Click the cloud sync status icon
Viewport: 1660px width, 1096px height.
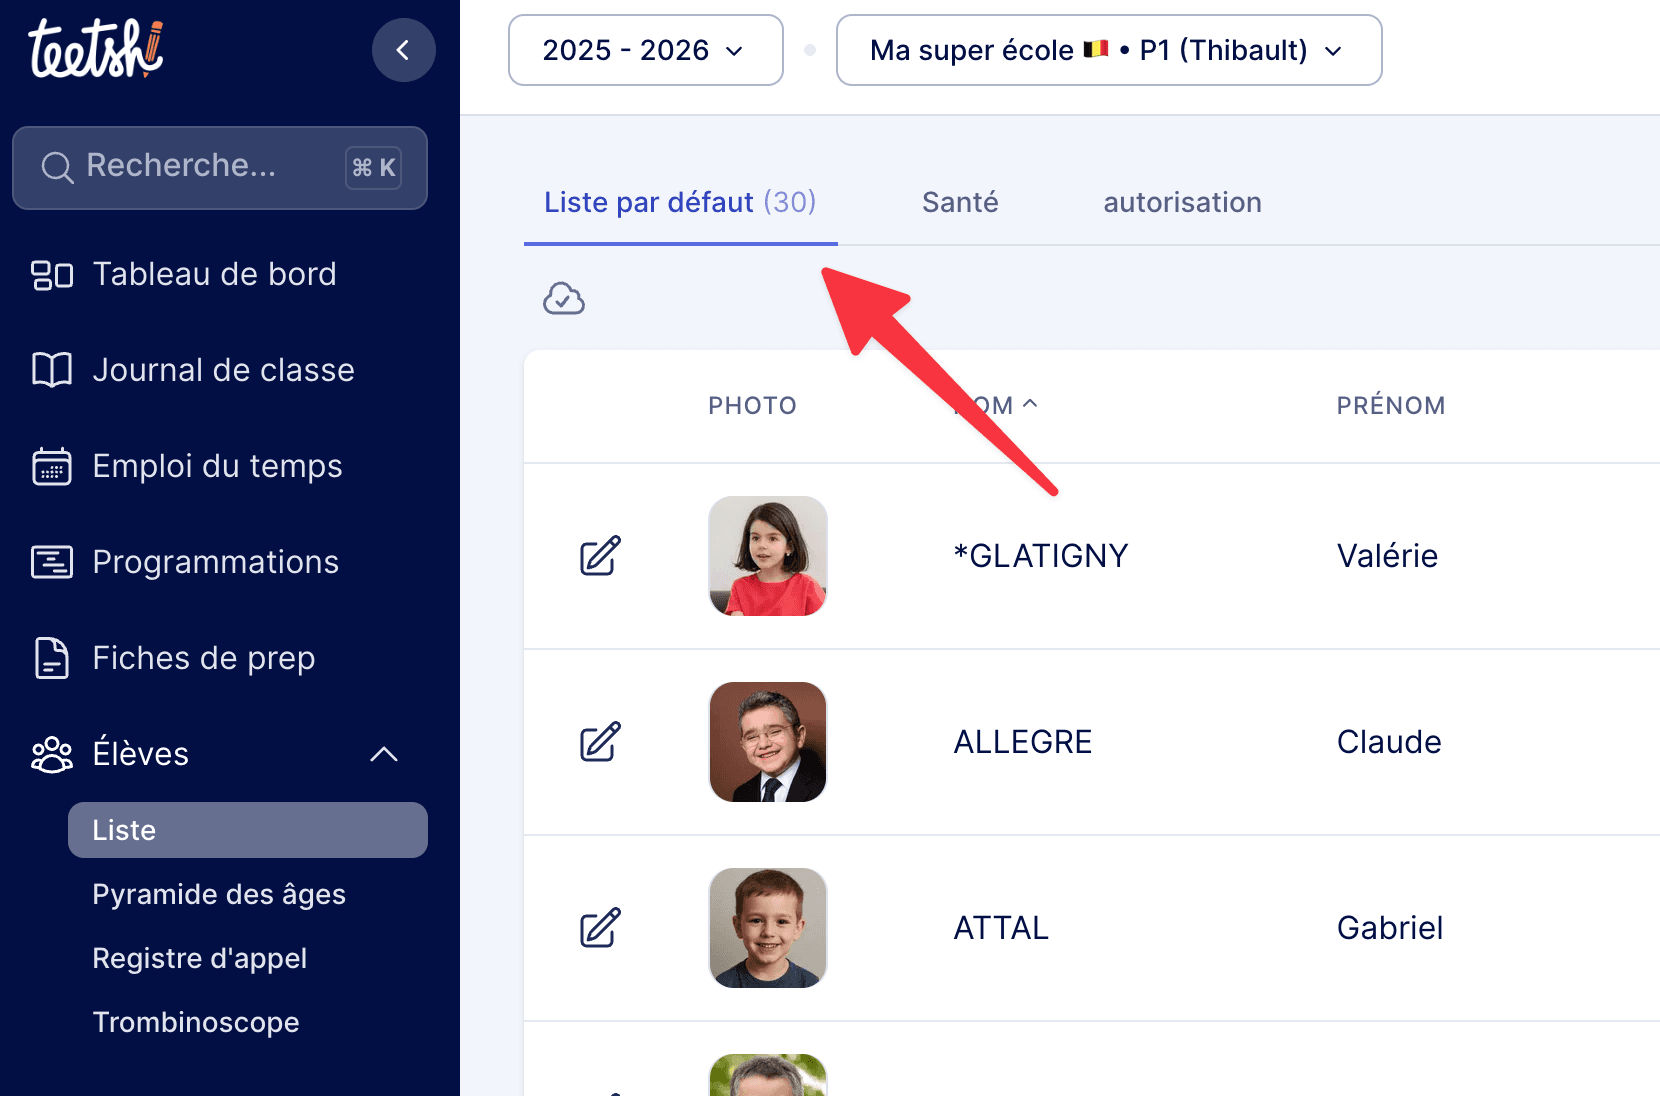564,298
